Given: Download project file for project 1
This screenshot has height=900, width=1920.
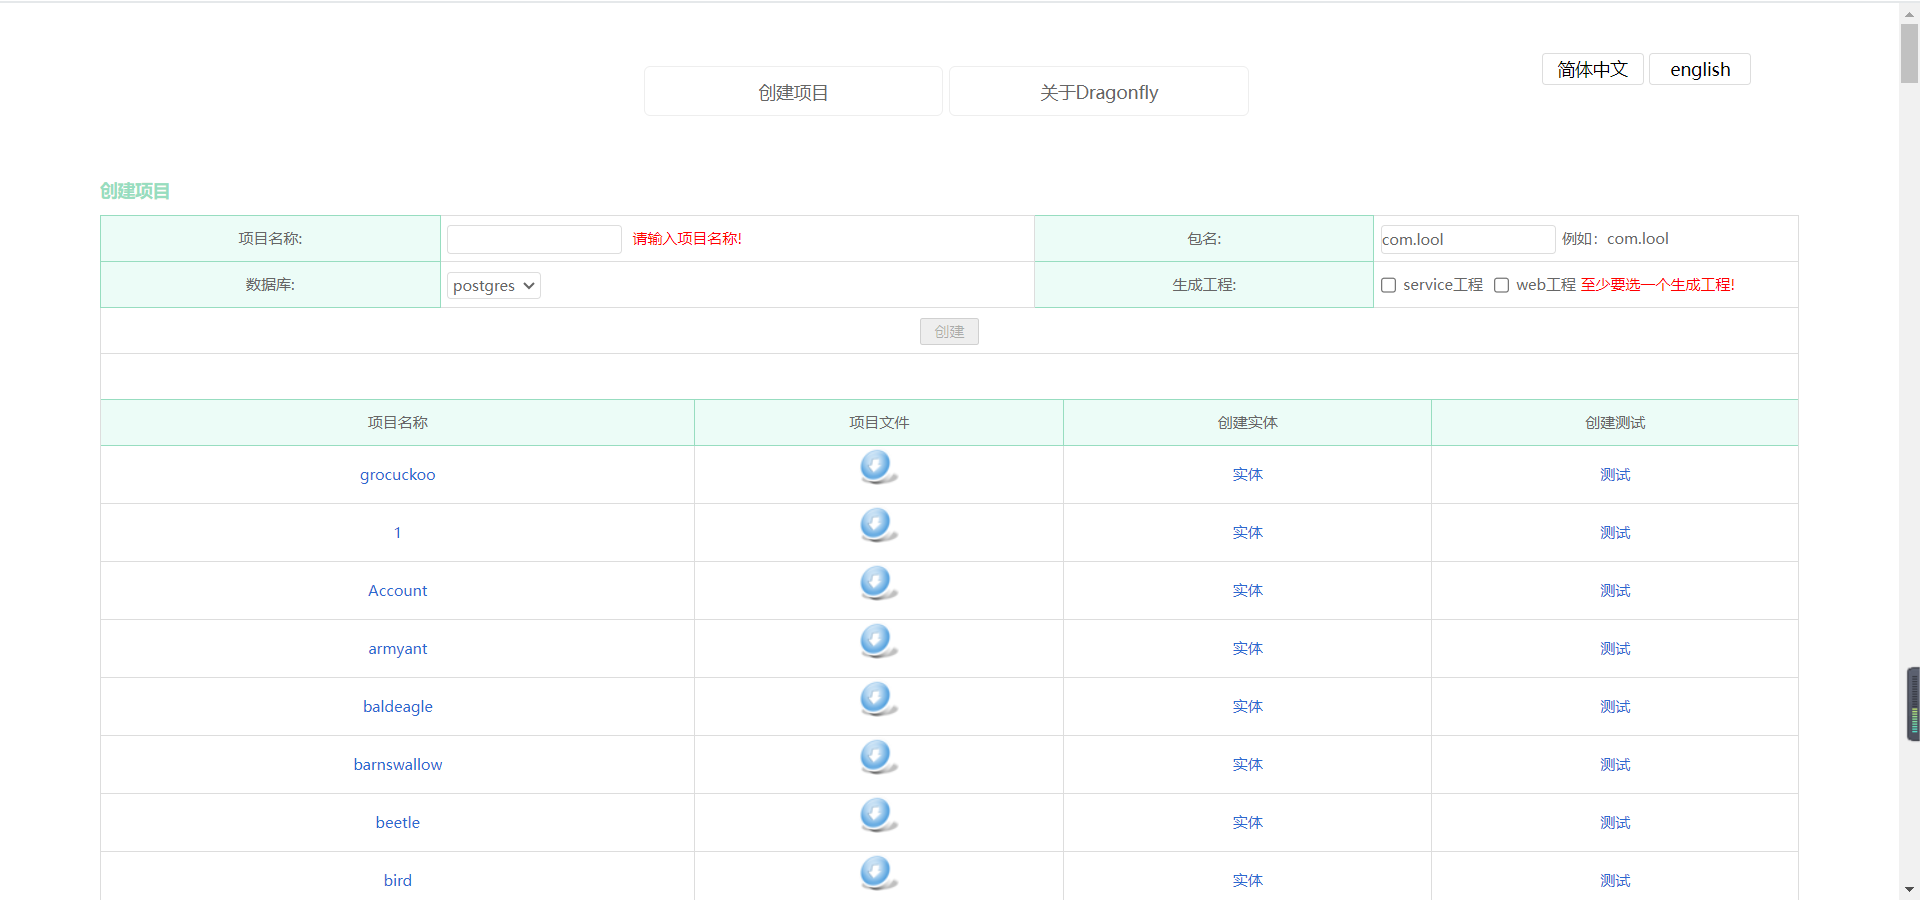Looking at the screenshot, I should pyautogui.click(x=878, y=525).
